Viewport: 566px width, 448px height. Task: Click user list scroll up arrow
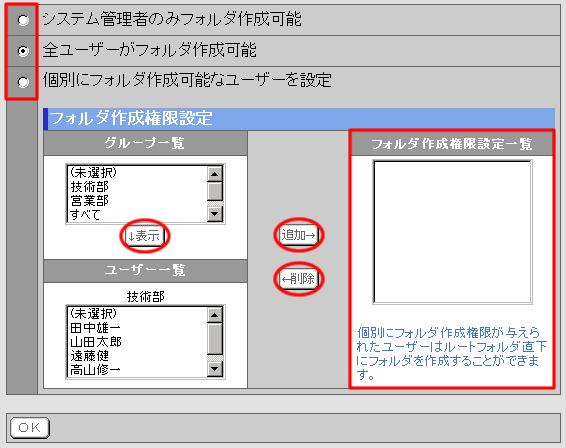pos(215,315)
